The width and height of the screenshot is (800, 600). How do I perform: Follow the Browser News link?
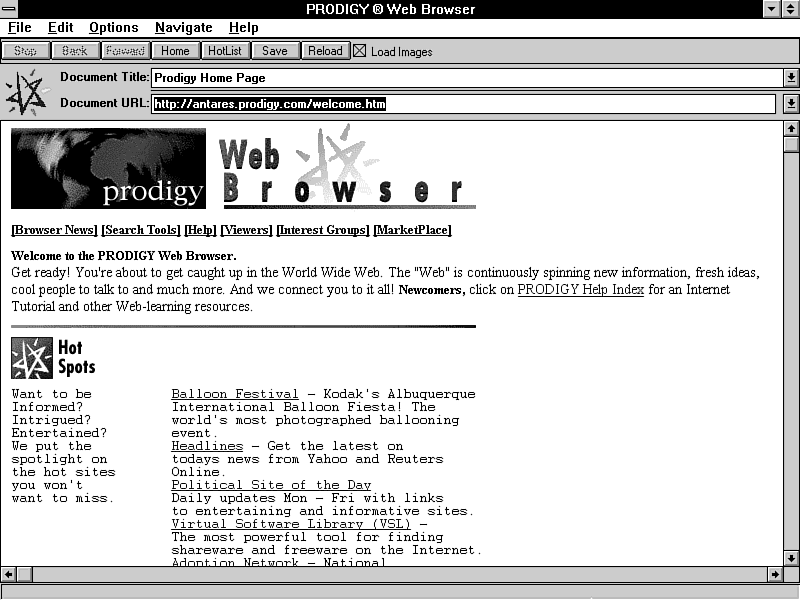pyautogui.click(x=54, y=230)
